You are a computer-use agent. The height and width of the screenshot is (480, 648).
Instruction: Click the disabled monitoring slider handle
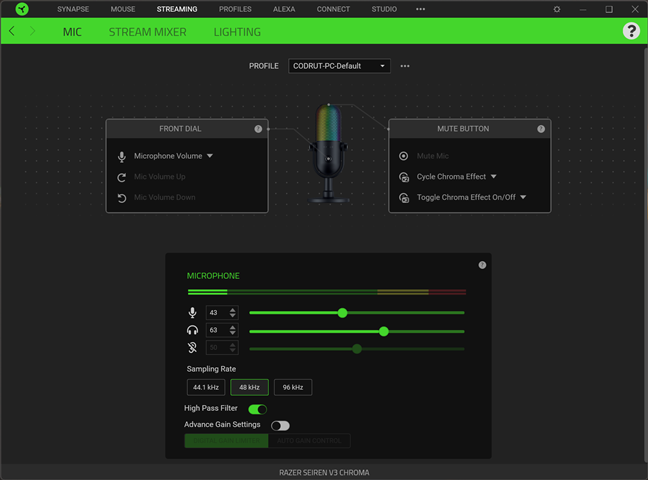[x=357, y=349]
